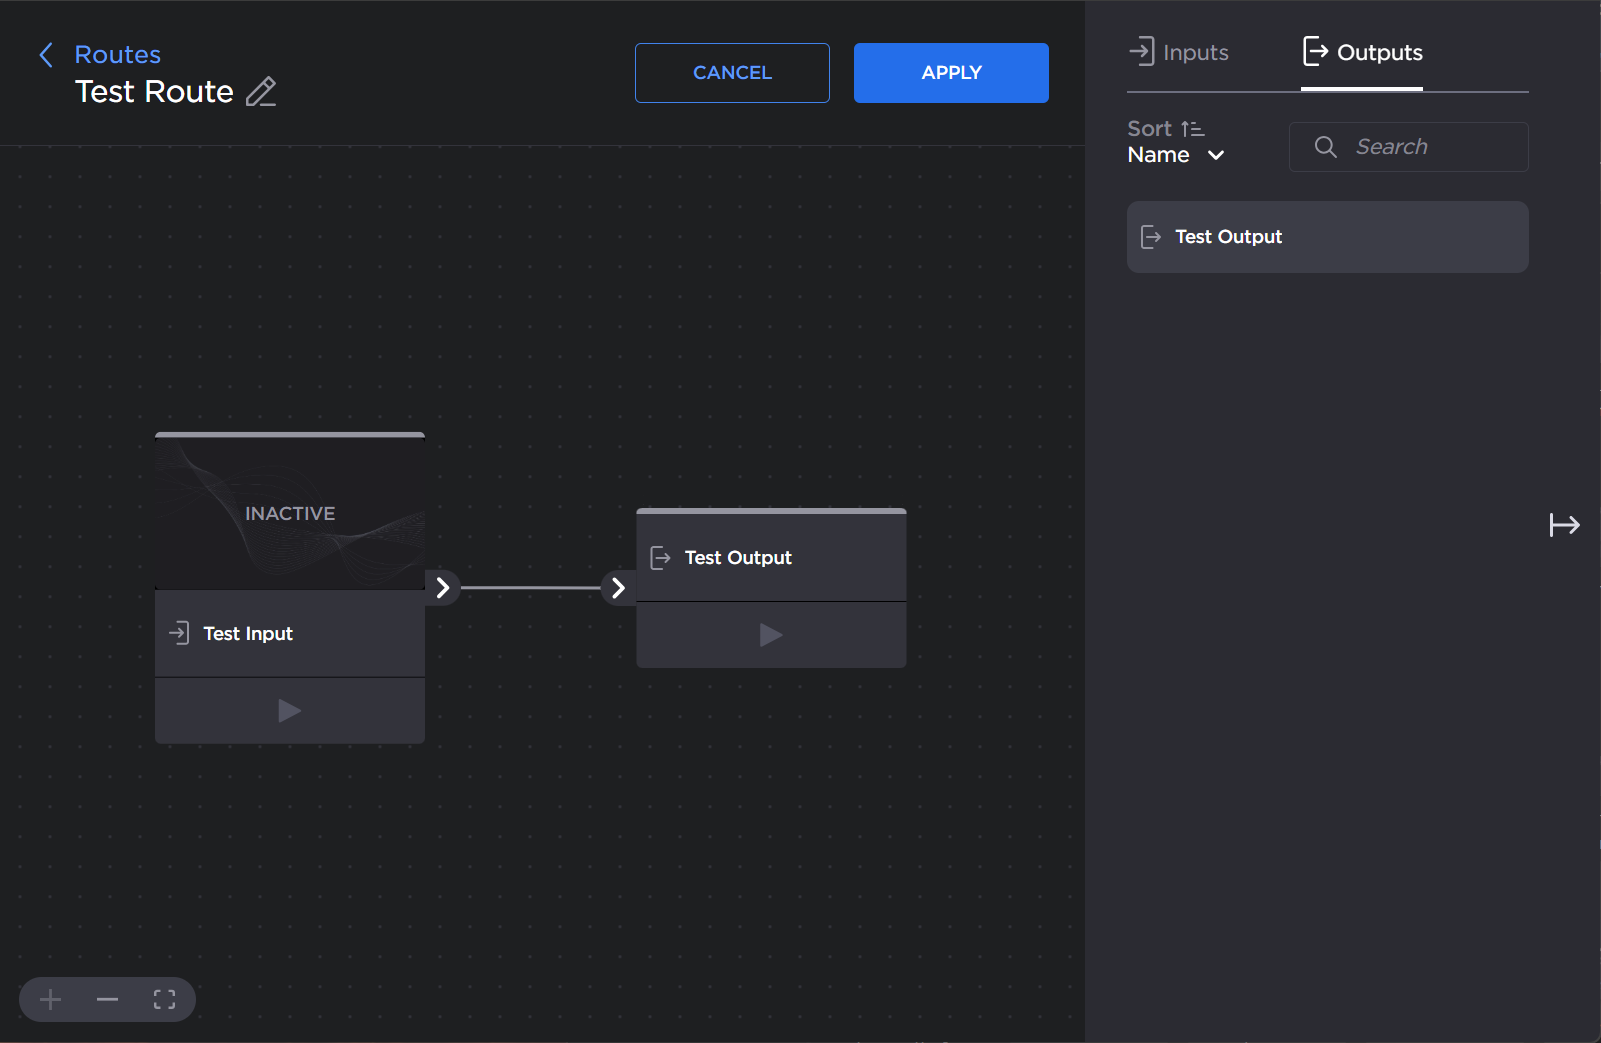Switch to the Inputs tab
Image resolution: width=1601 pixels, height=1043 pixels.
(x=1180, y=53)
